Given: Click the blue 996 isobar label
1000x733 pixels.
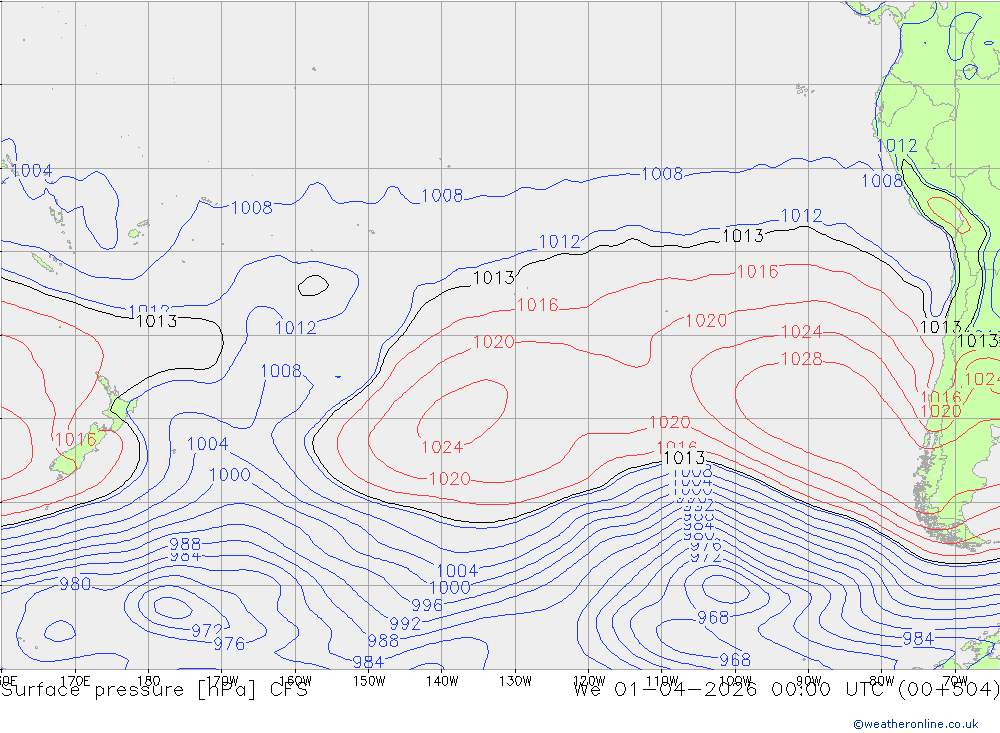Looking at the screenshot, I should [x=427, y=605].
